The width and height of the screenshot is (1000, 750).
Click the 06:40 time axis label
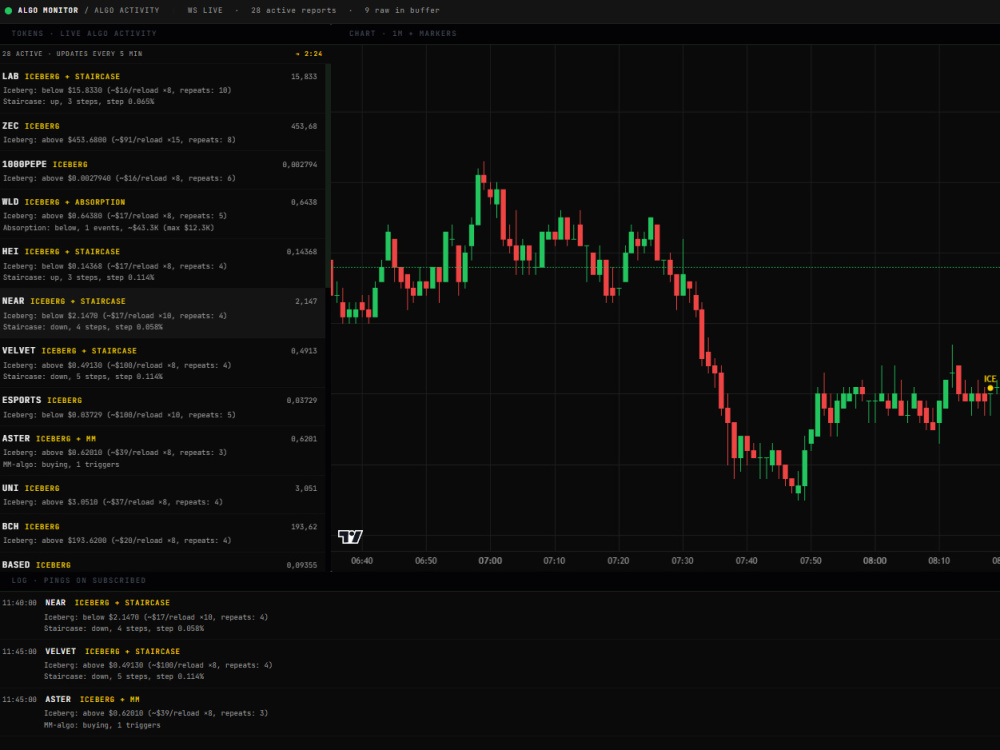pos(362,561)
